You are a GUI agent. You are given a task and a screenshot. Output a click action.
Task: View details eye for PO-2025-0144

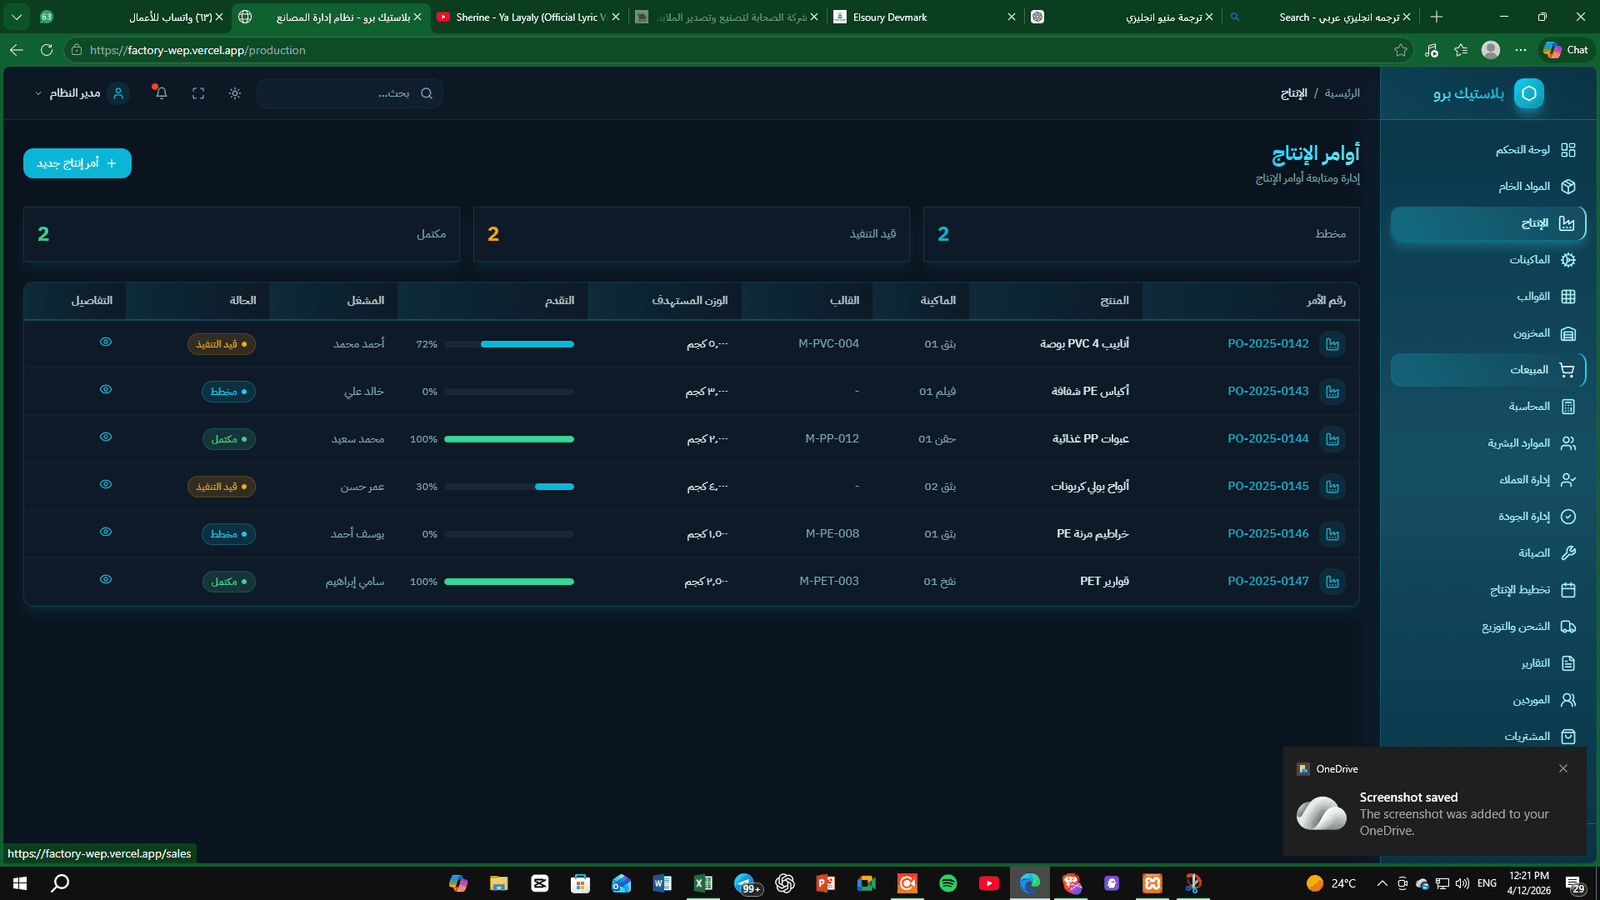click(x=106, y=437)
